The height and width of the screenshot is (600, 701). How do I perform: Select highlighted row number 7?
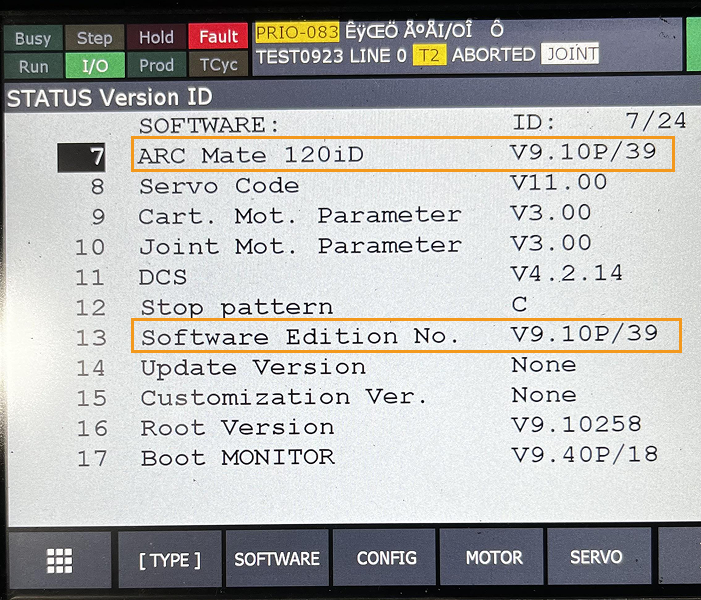point(81,157)
